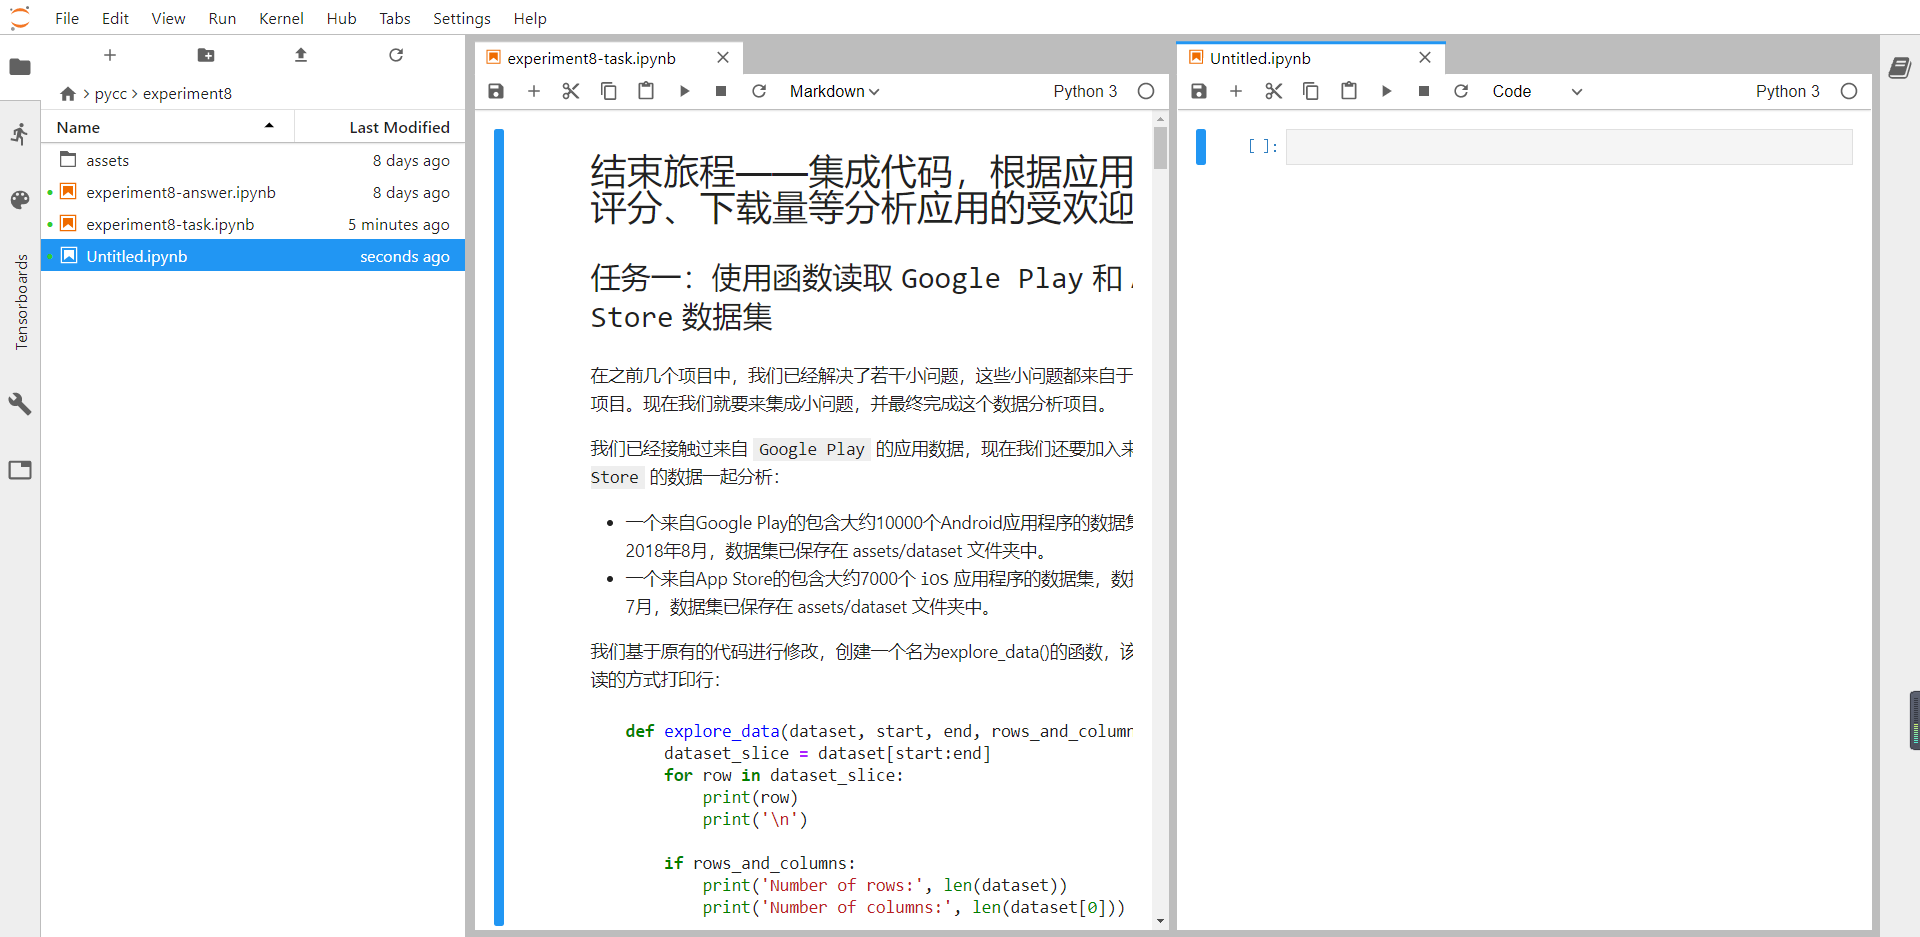Close the Untitled.ipynb tab
Screen dimensions: 1920x937
(1425, 58)
